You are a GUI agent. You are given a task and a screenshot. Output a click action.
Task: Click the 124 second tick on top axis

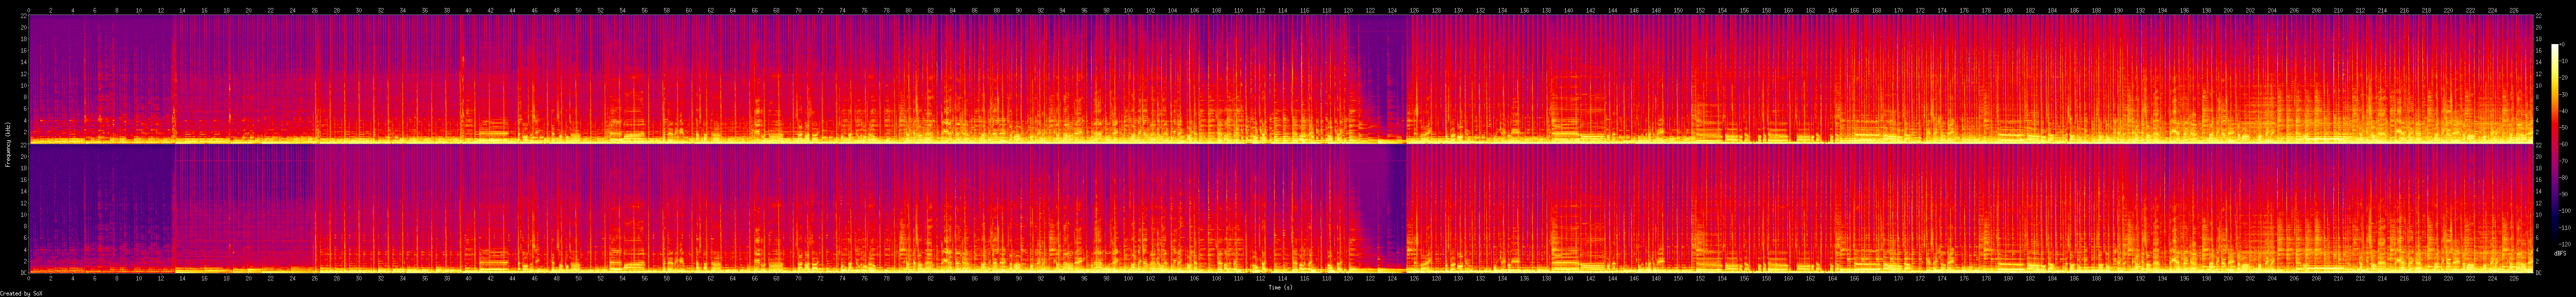click(1392, 10)
